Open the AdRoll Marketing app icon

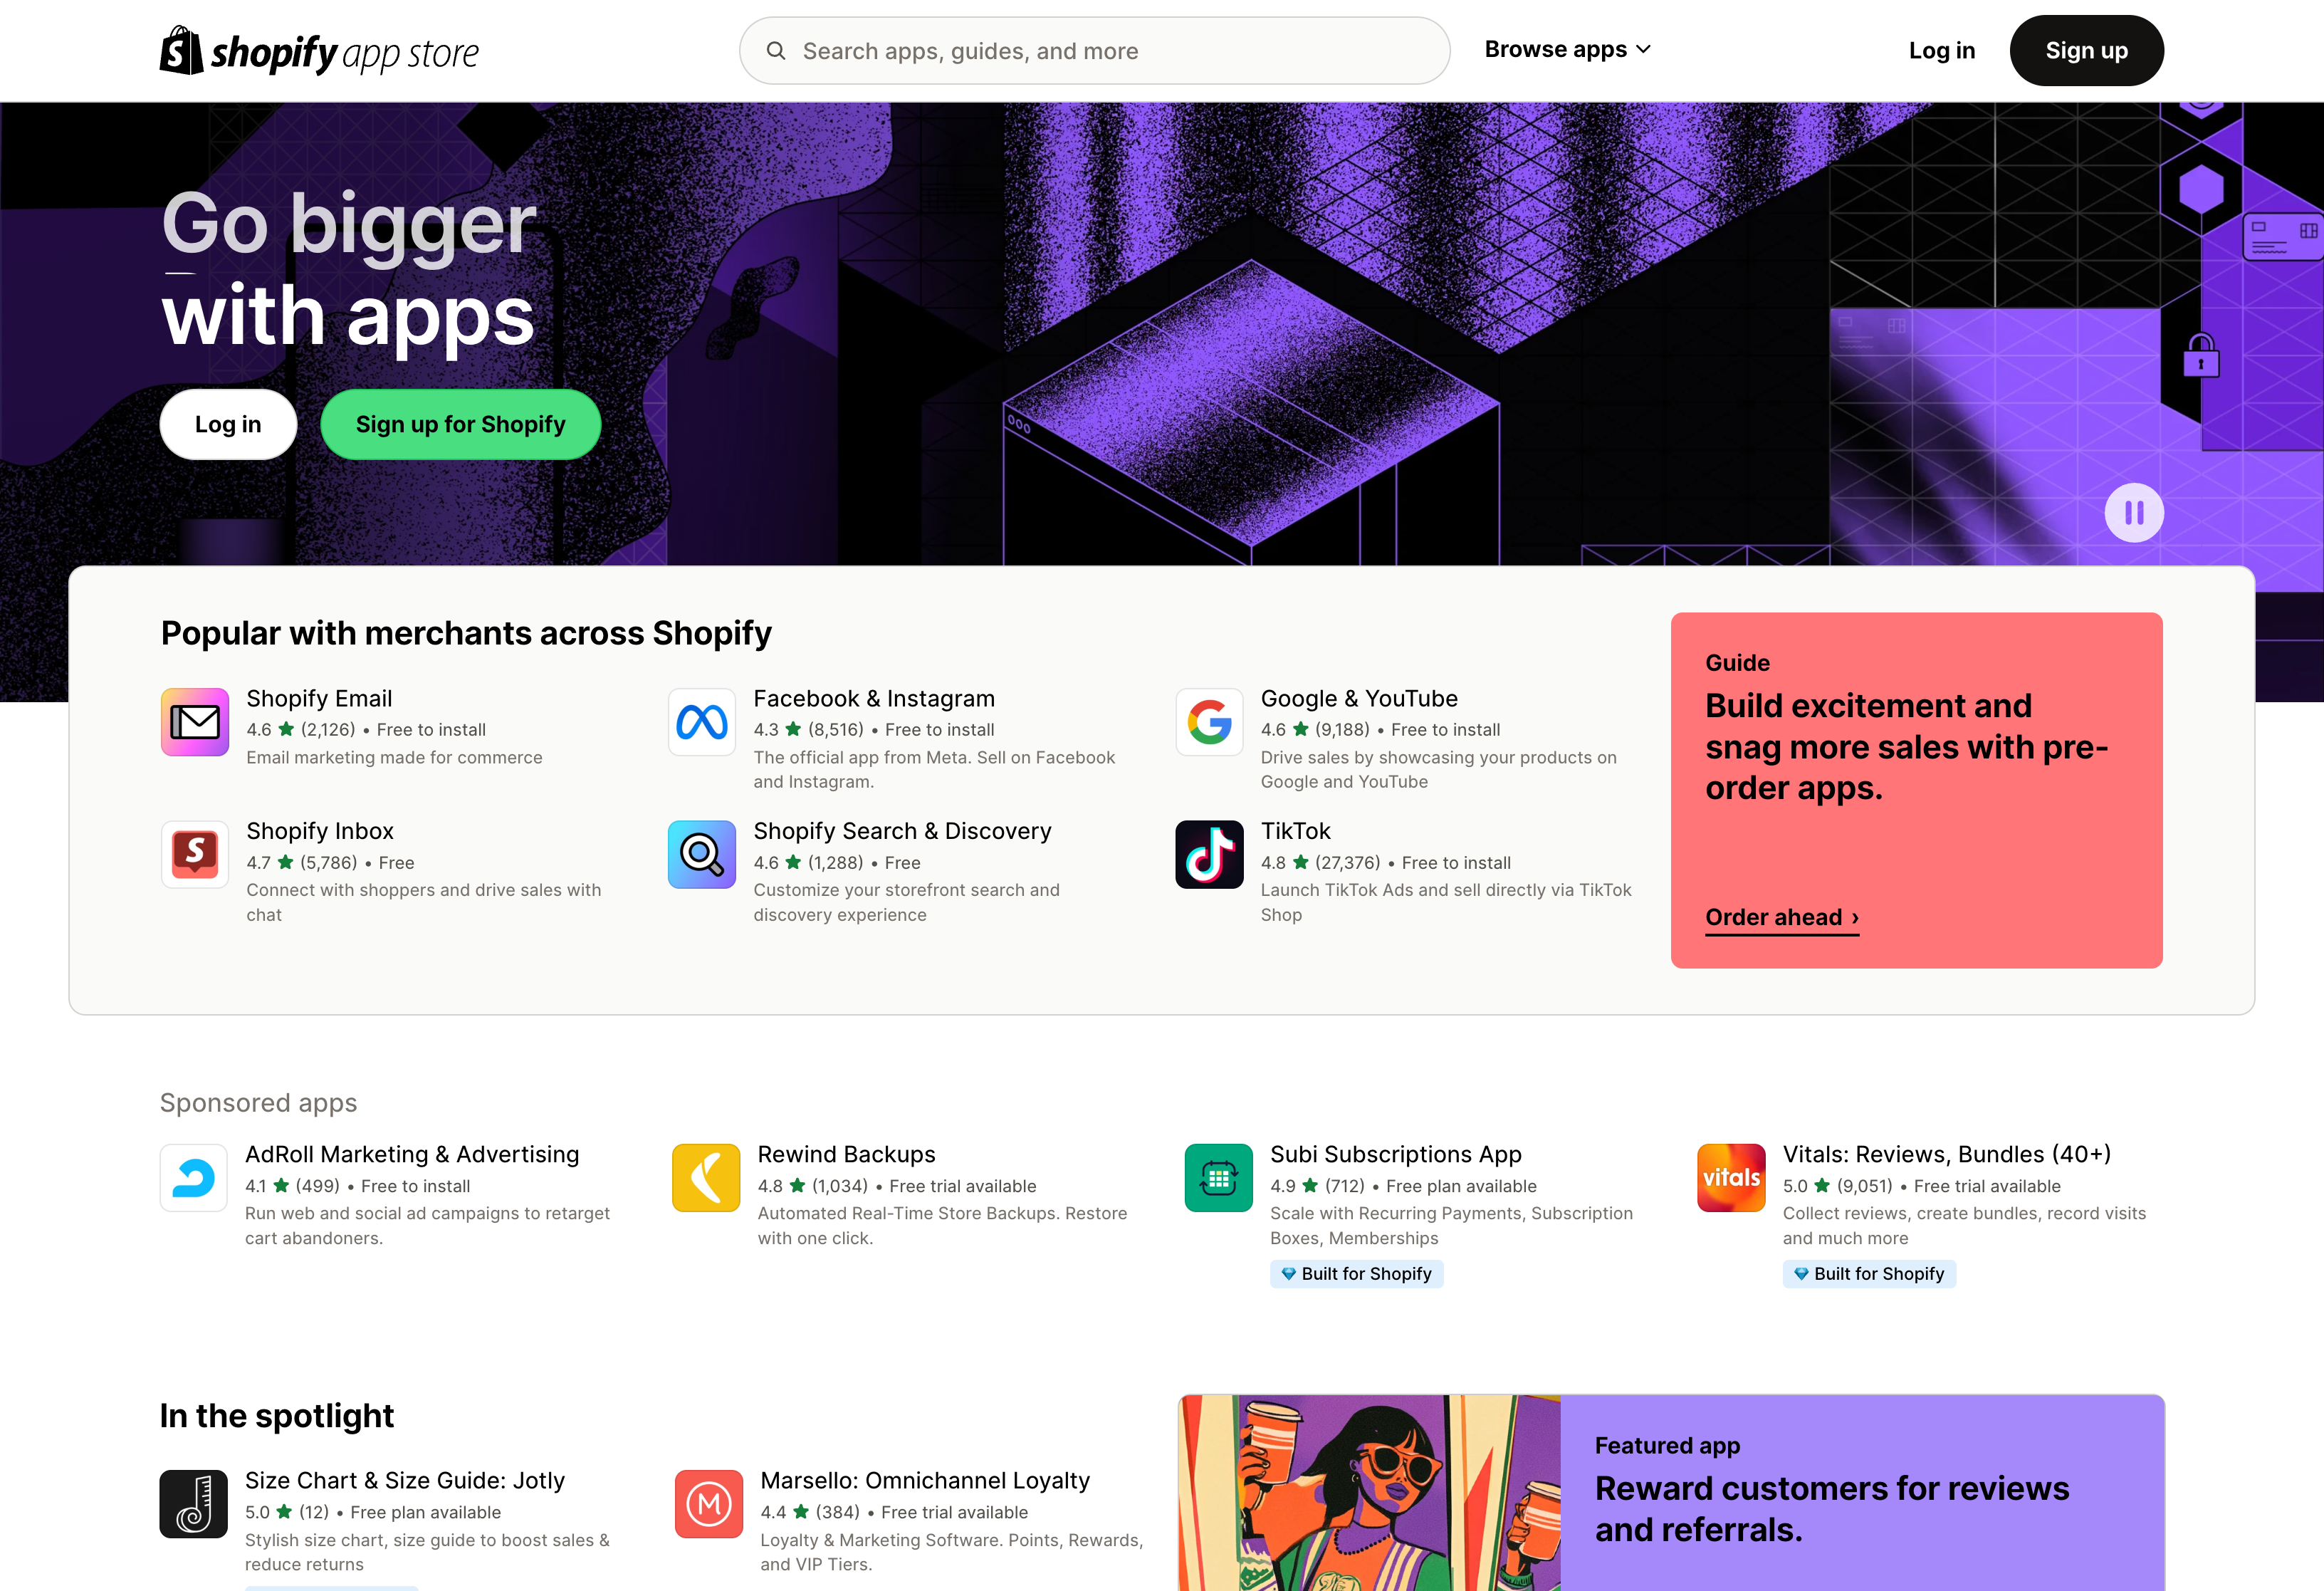coord(194,1178)
